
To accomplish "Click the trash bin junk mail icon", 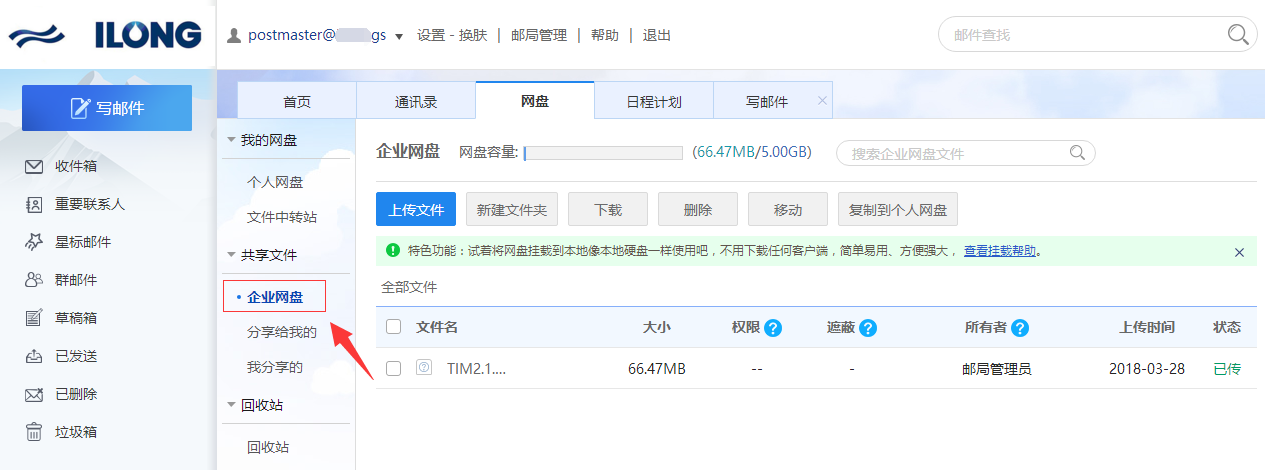I will tap(34, 432).
